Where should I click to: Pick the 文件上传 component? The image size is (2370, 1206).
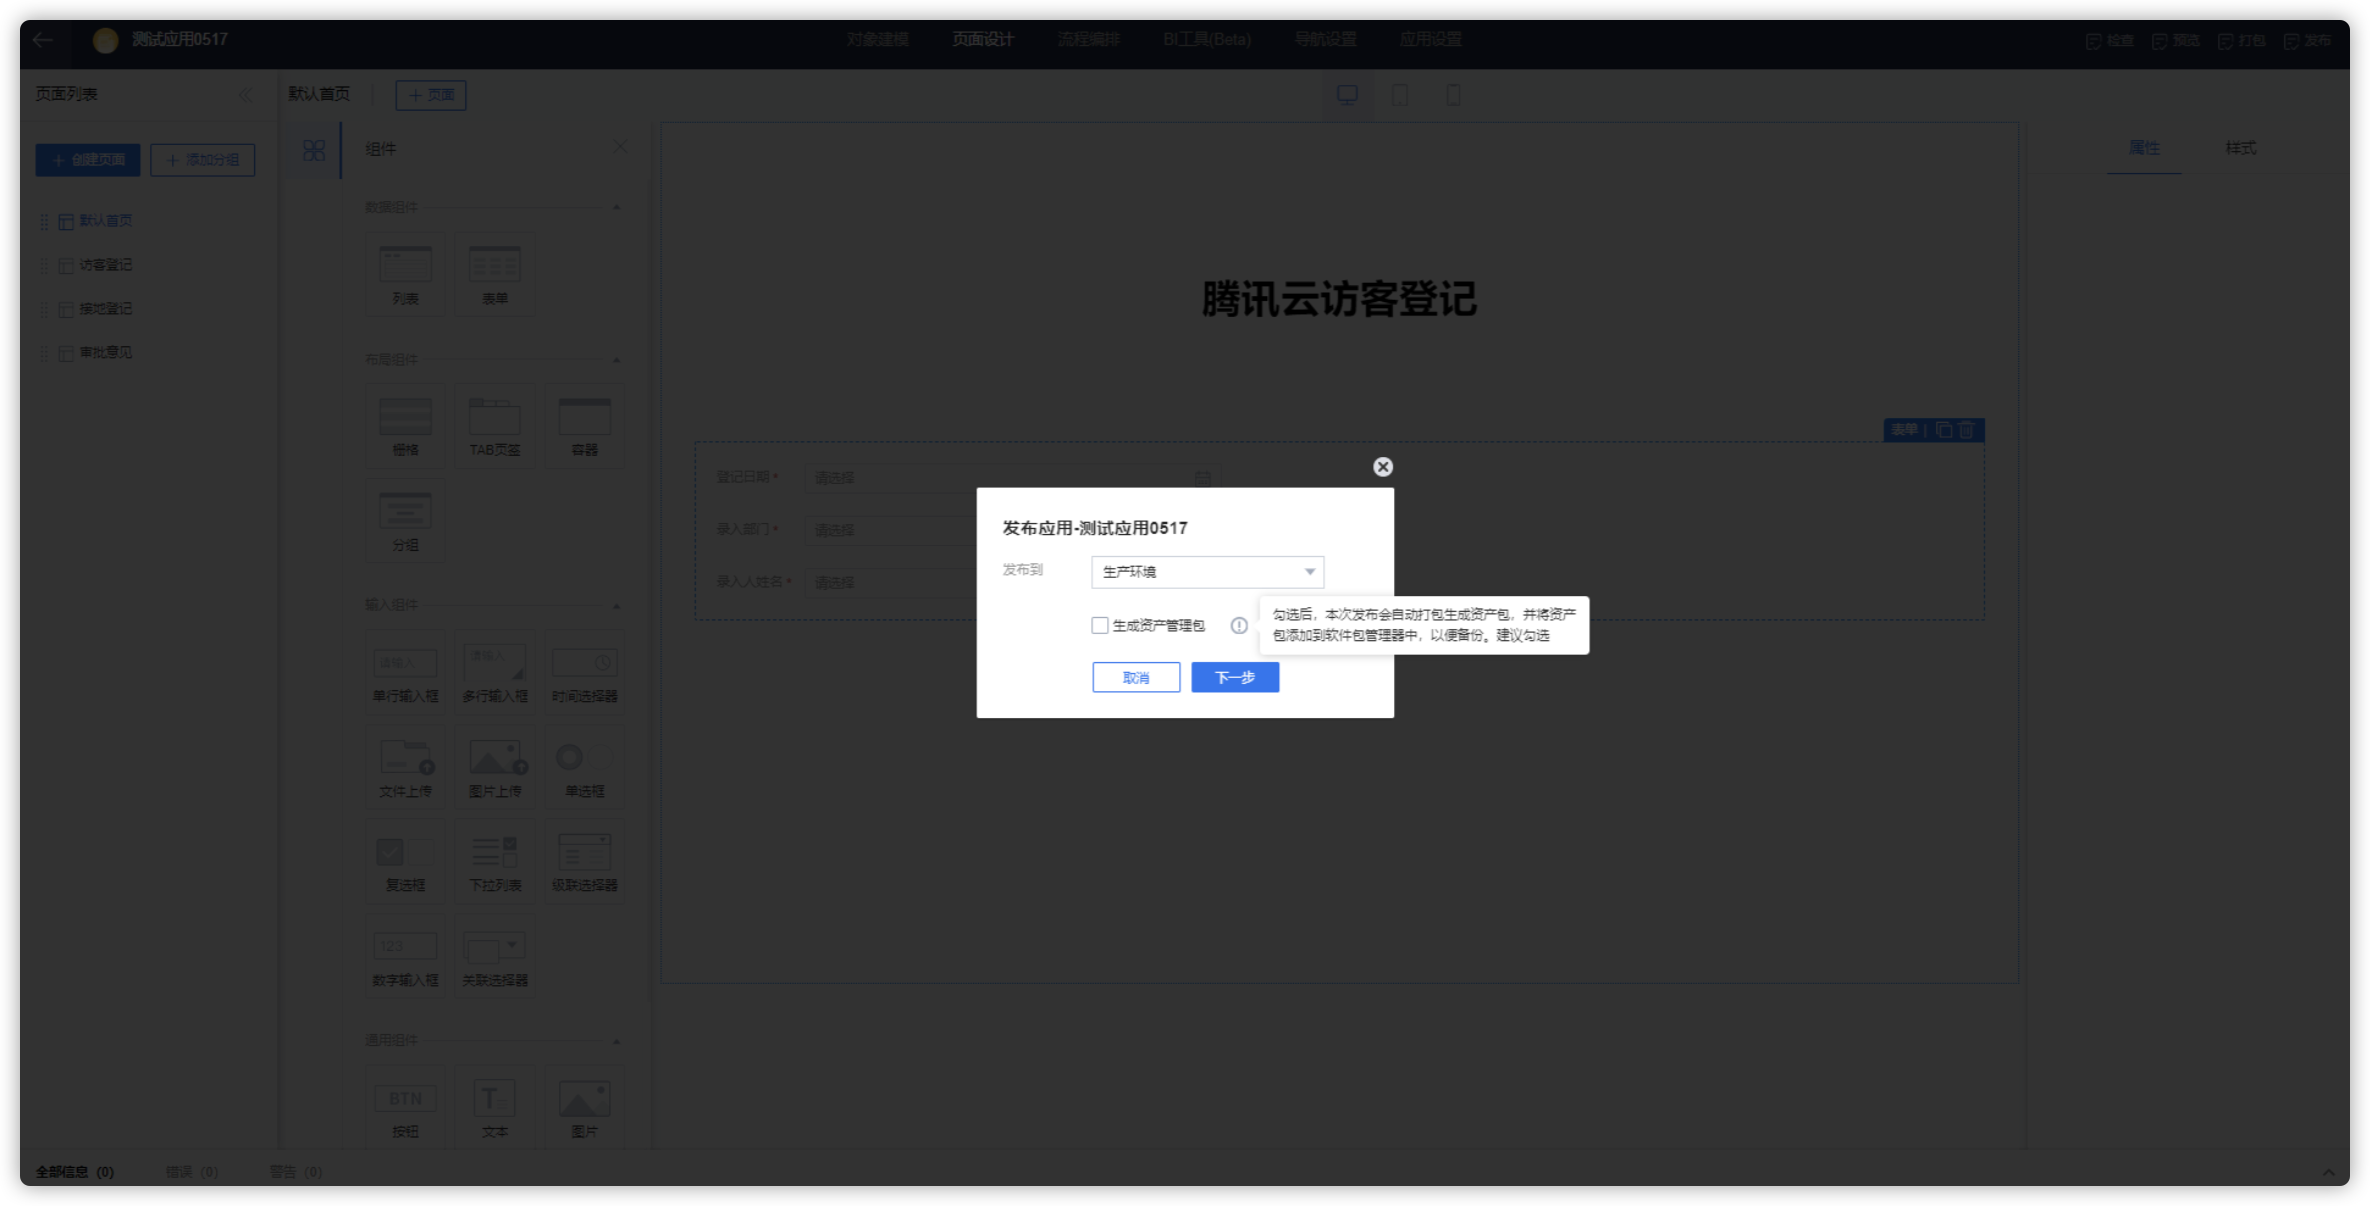tap(405, 767)
